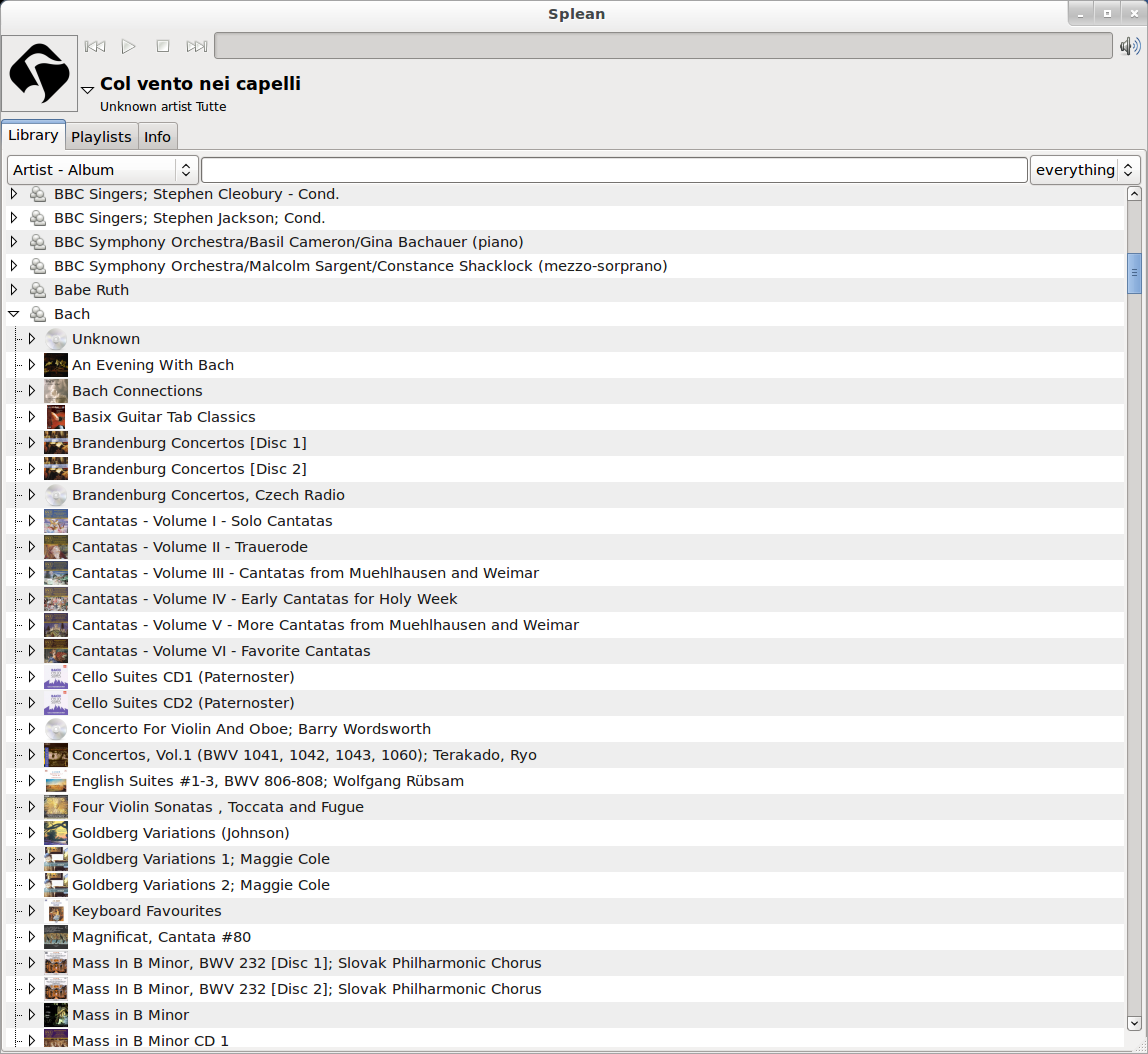
Task: Click cover of Goldberg Variations (Johnson)
Action: [x=56, y=833]
